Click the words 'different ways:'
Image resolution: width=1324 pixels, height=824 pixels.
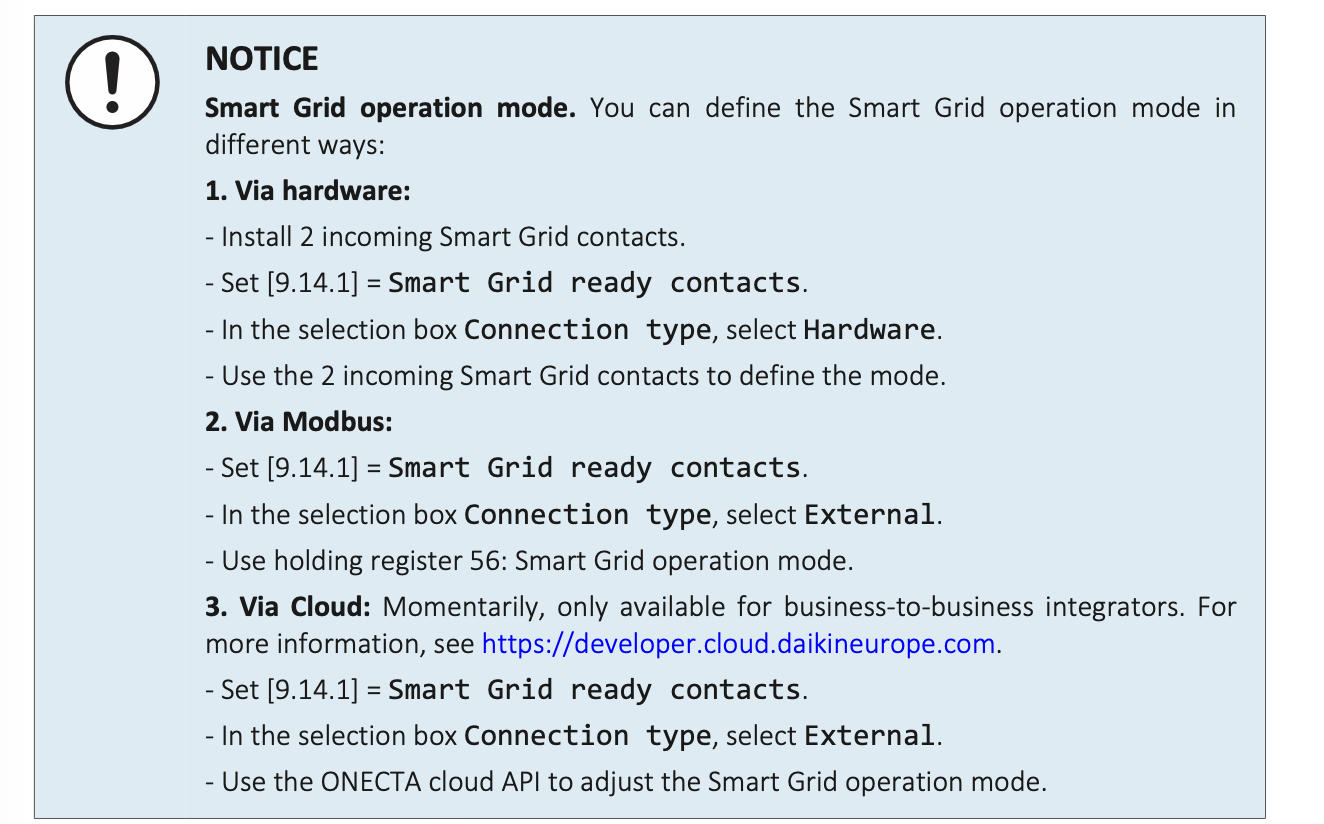[295, 145]
